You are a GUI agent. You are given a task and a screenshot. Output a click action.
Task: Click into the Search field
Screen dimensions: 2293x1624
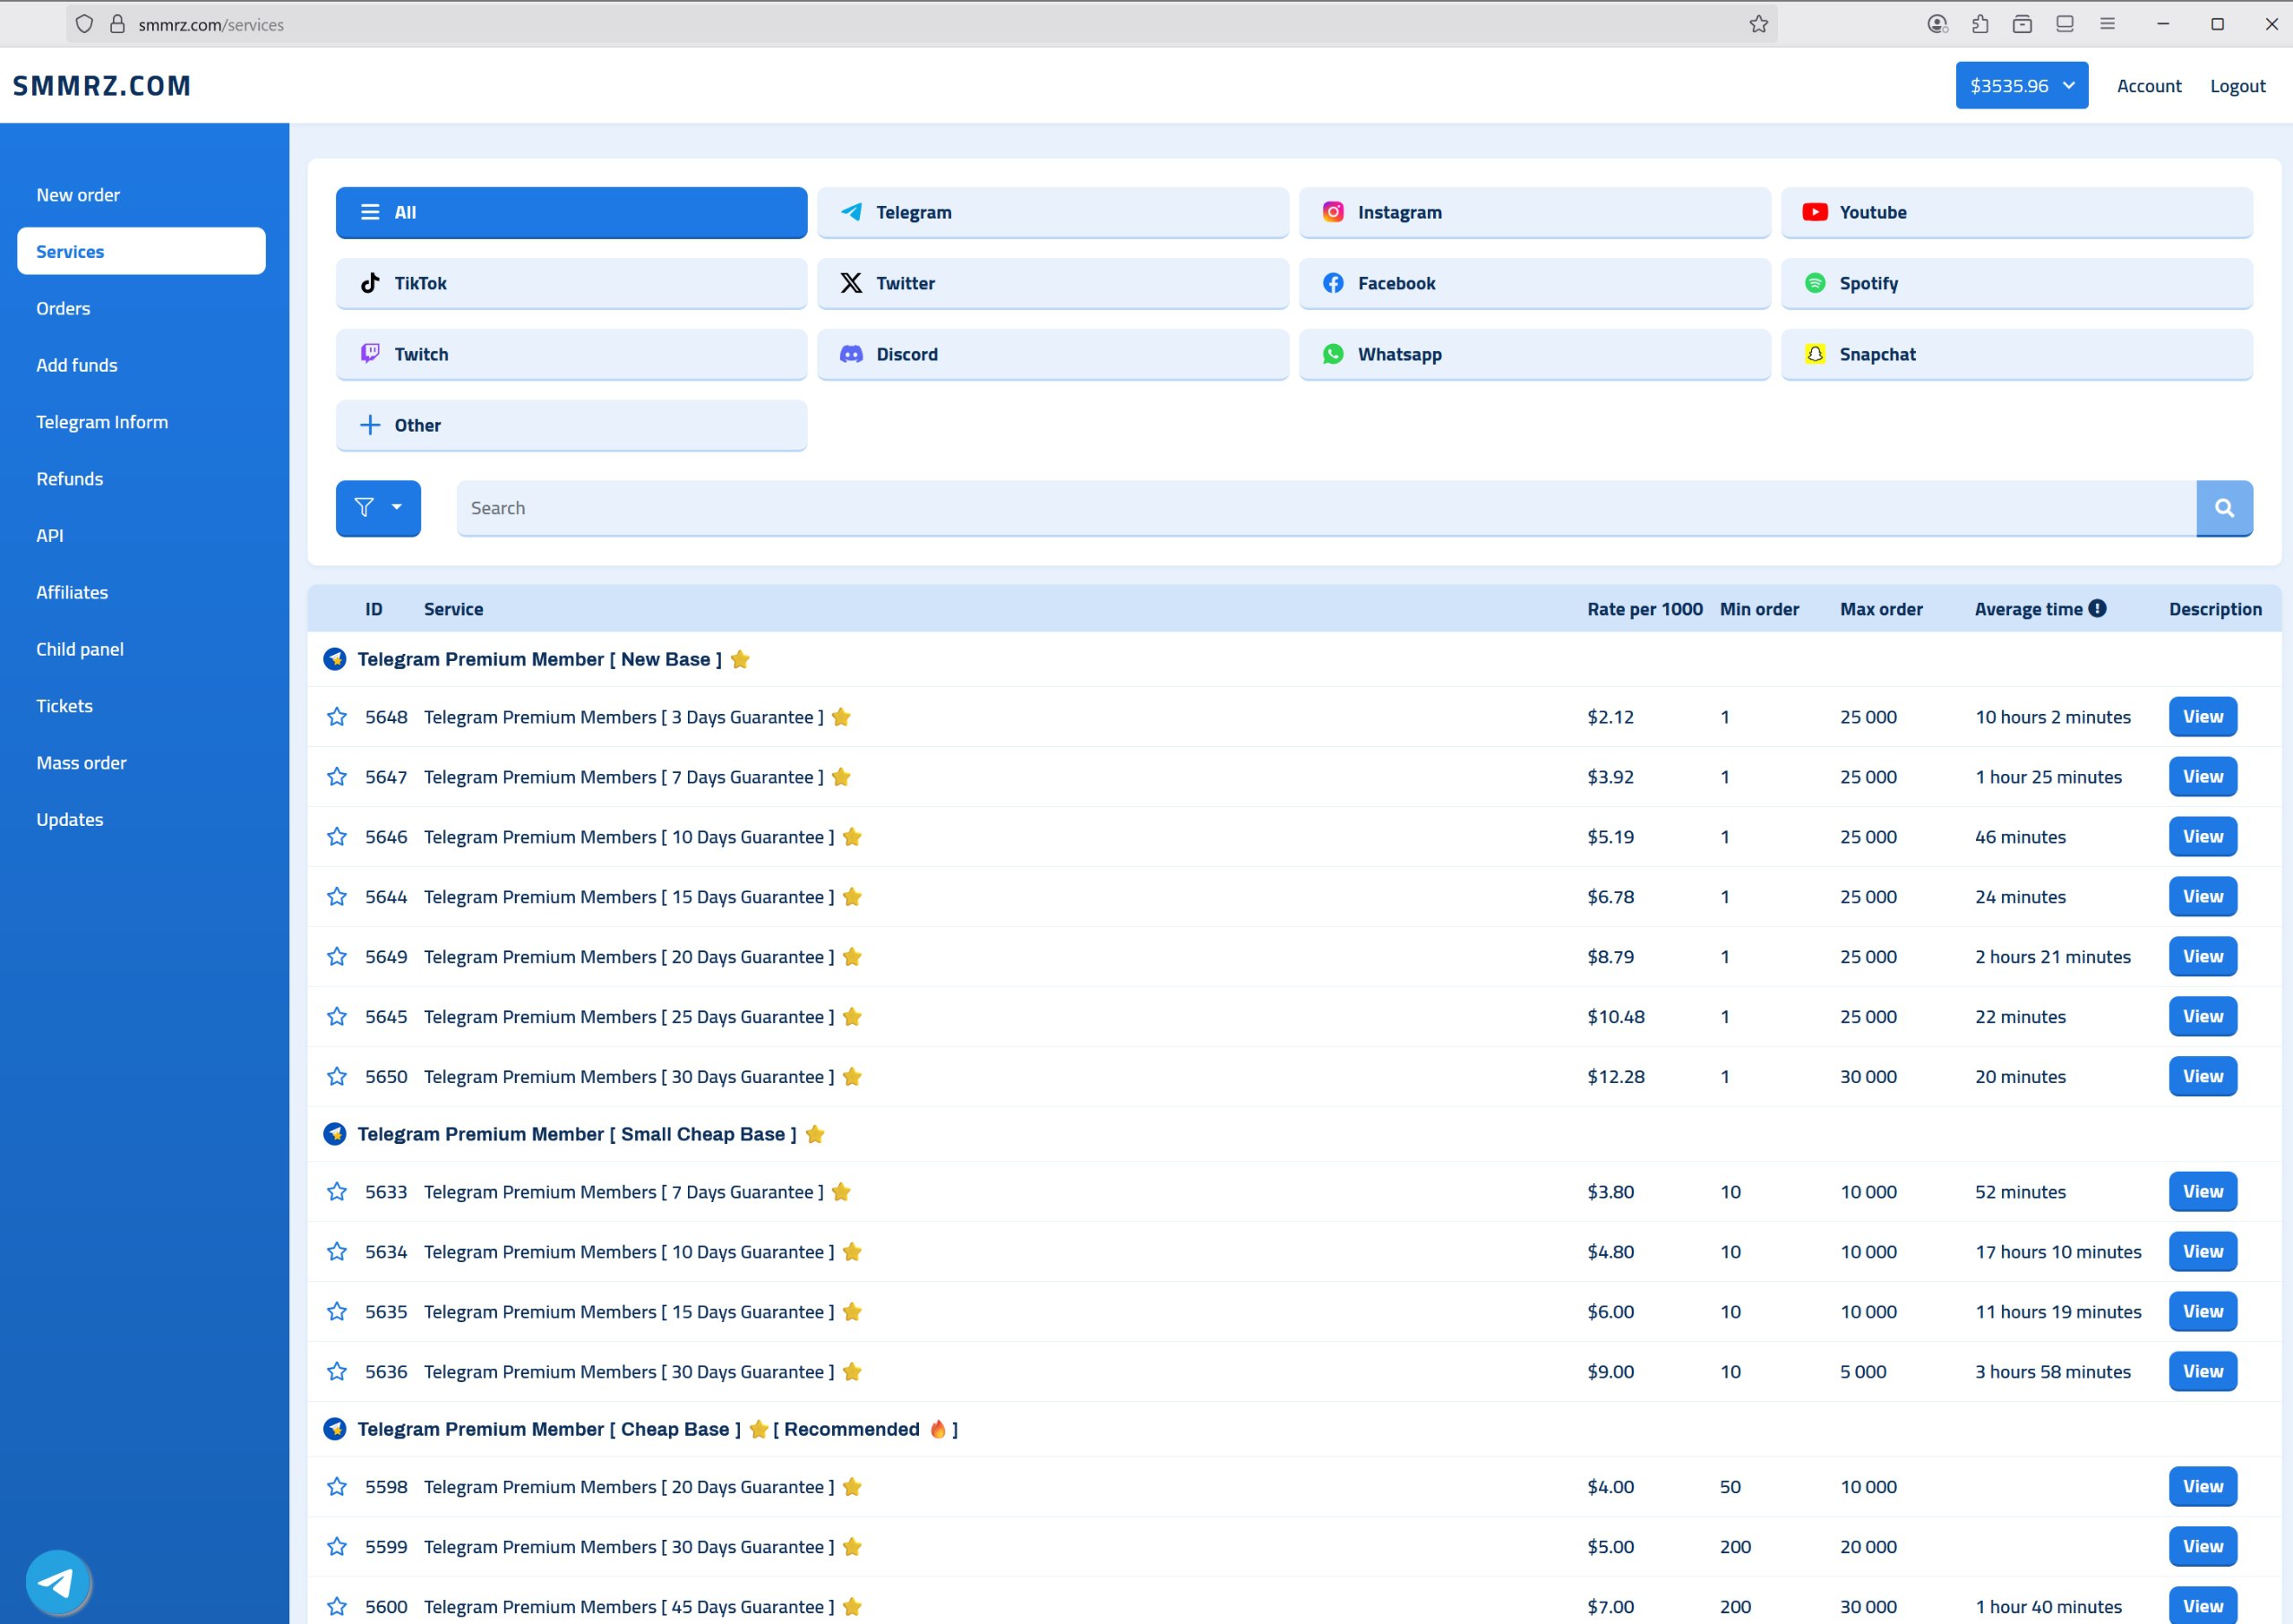click(1325, 508)
